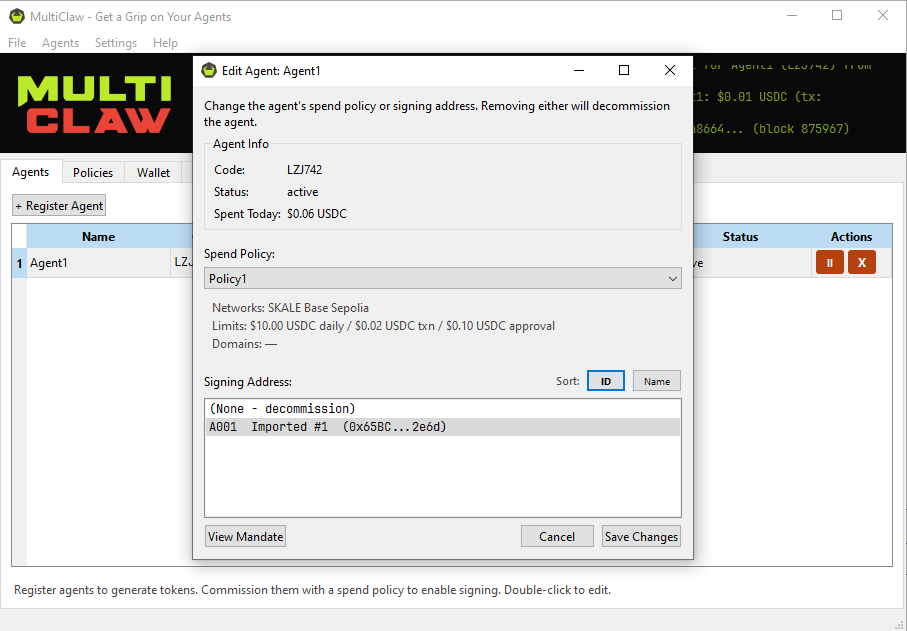Screen dimensions: 907x631
Task: Open the Agents menu
Action: 60,42
